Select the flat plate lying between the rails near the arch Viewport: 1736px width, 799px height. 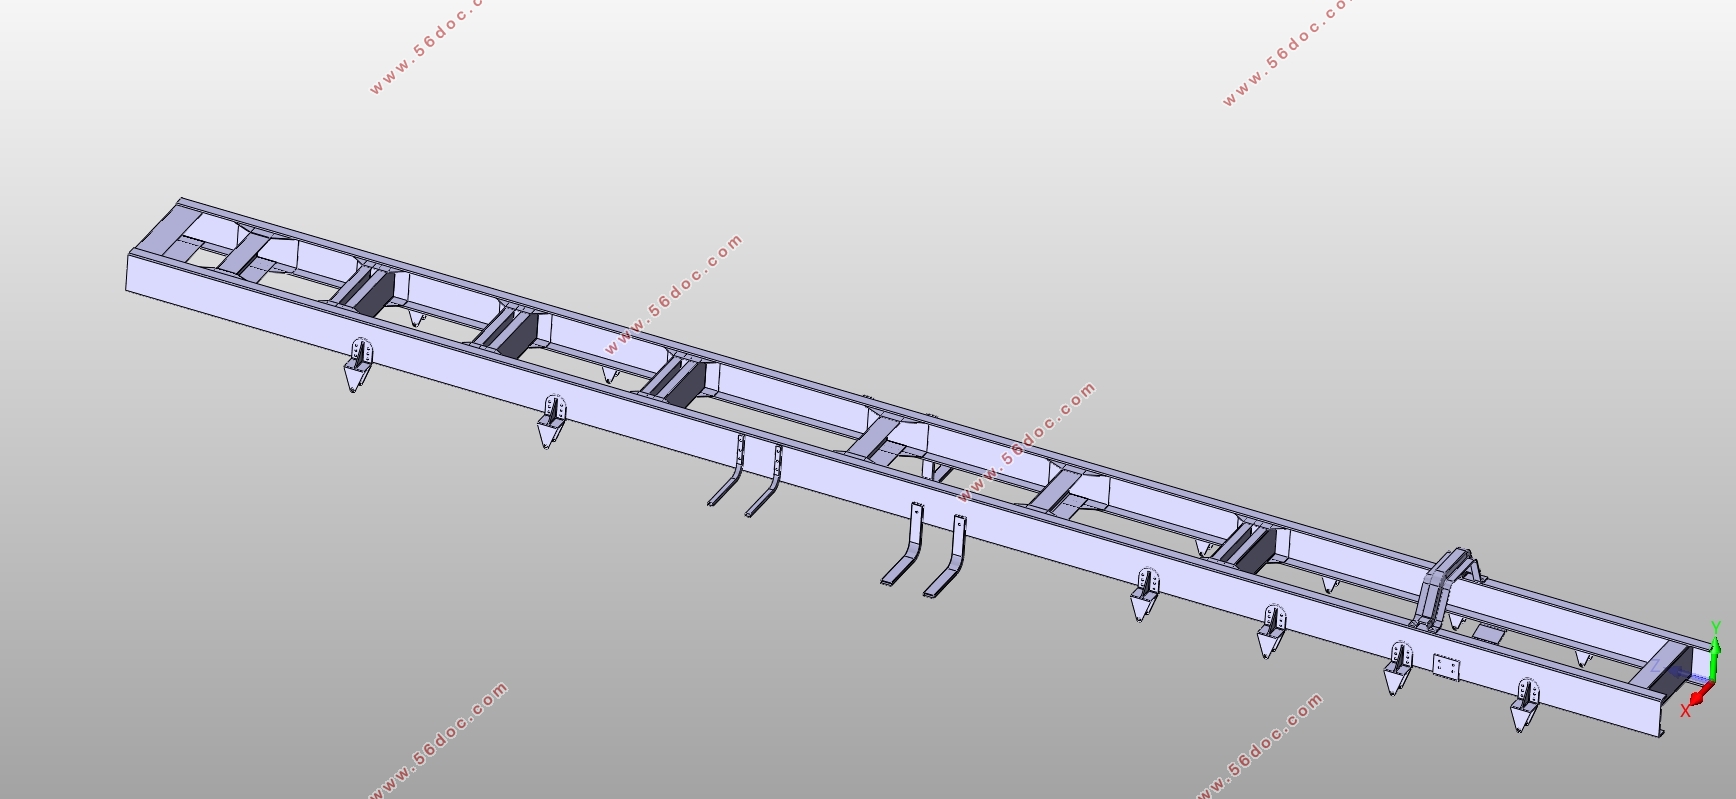1488,633
